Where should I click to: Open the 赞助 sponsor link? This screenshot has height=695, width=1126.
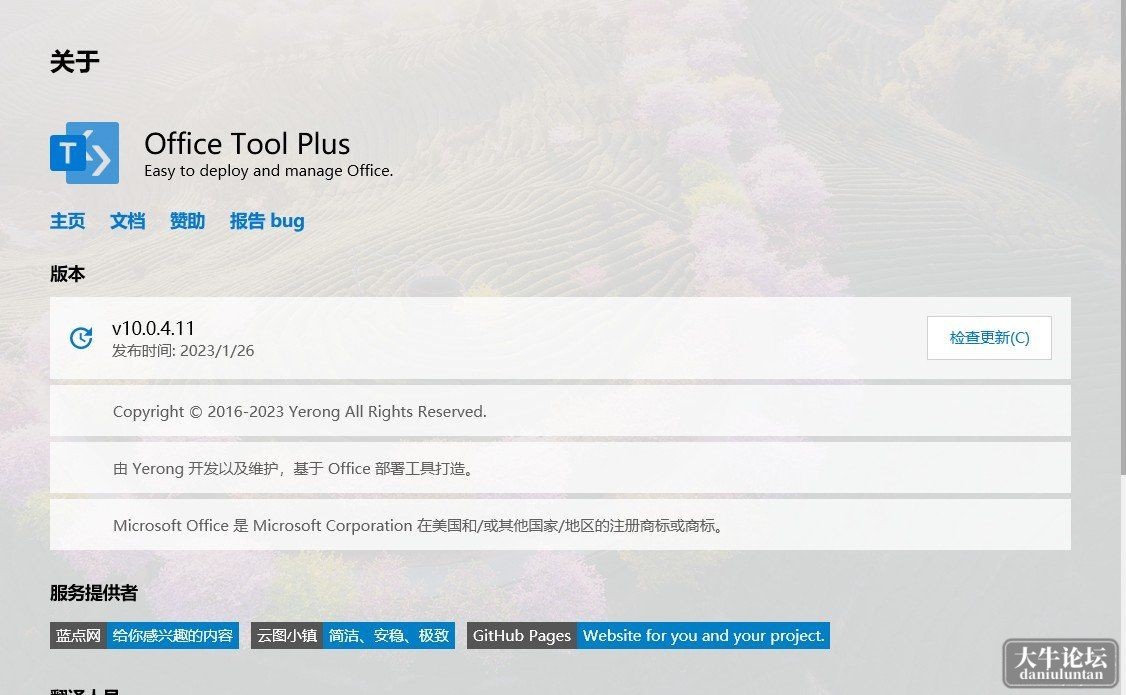coord(187,221)
